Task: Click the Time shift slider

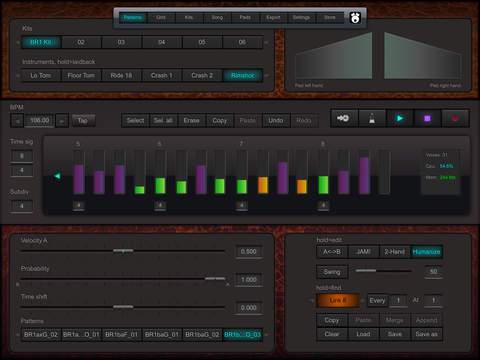Action: point(123,307)
